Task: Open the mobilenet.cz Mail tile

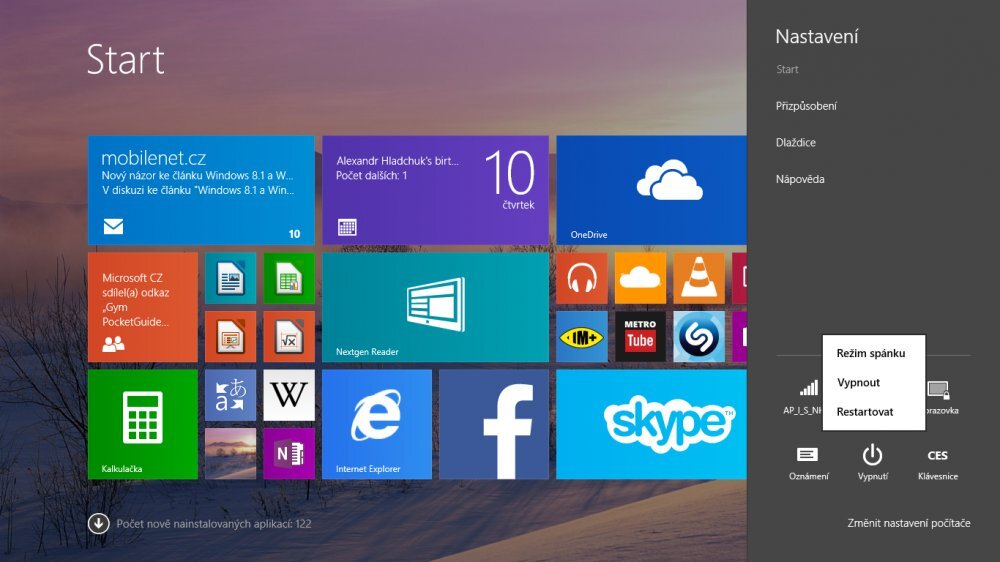Action: pos(201,190)
